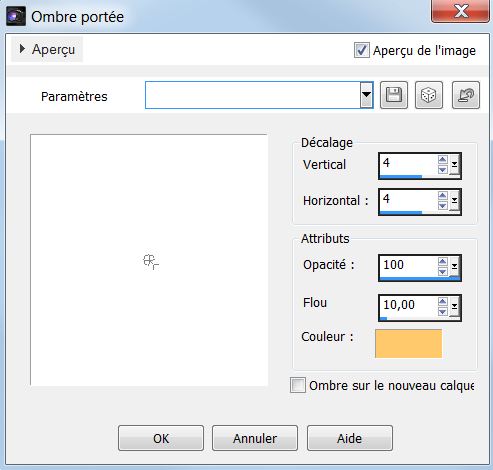Screen dimensions: 493x470
Task: Open the orange Couleur swatch
Action: [408, 343]
